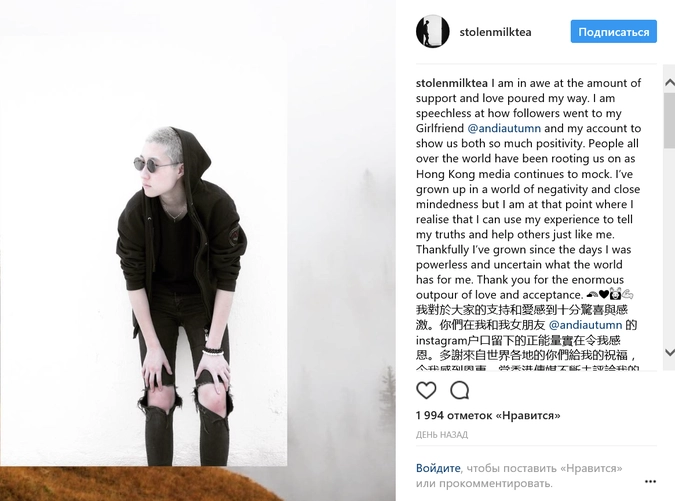Open @andiautumn mention in English text
This screenshot has width=675, height=501.
[504, 128]
